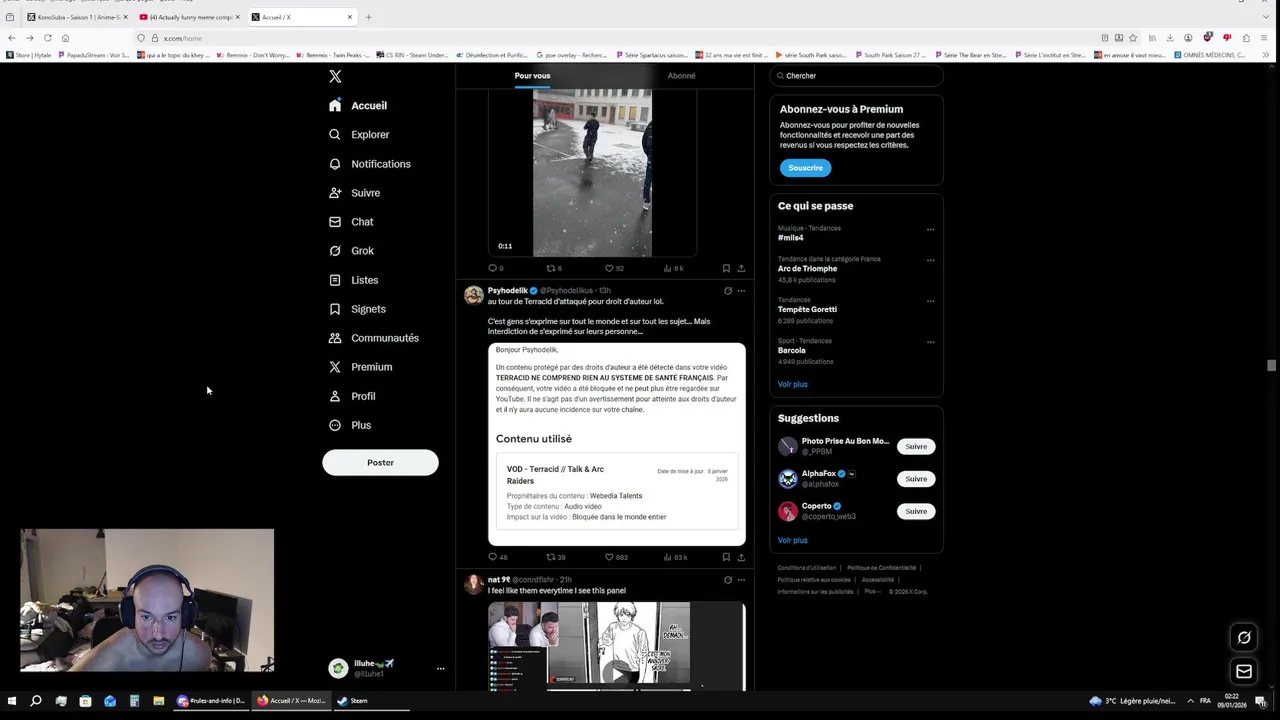Click the X logo in the sidebar
1280x720 pixels.
coord(335,76)
